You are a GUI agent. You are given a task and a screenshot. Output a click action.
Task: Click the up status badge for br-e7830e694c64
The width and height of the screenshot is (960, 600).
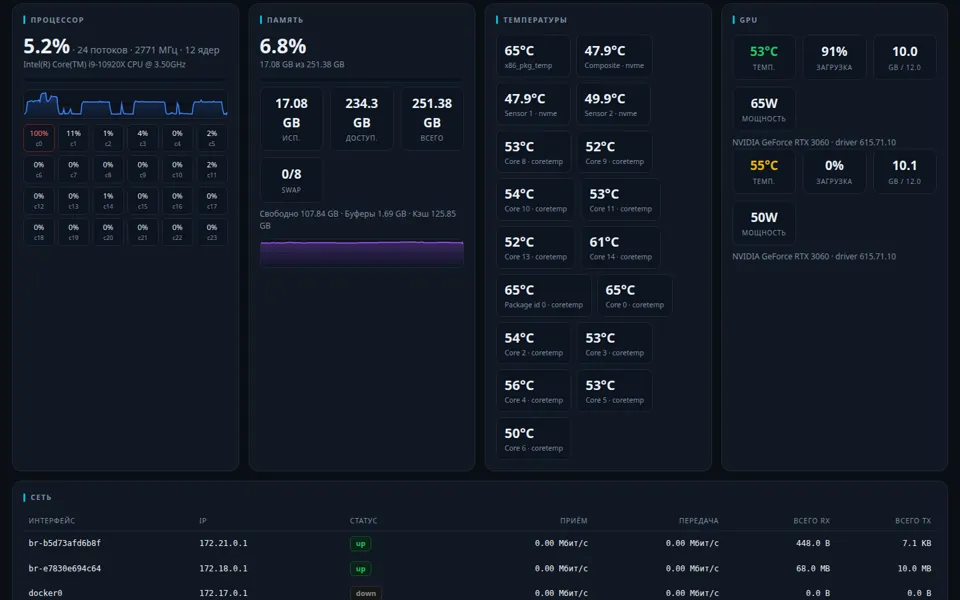pyautogui.click(x=361, y=569)
